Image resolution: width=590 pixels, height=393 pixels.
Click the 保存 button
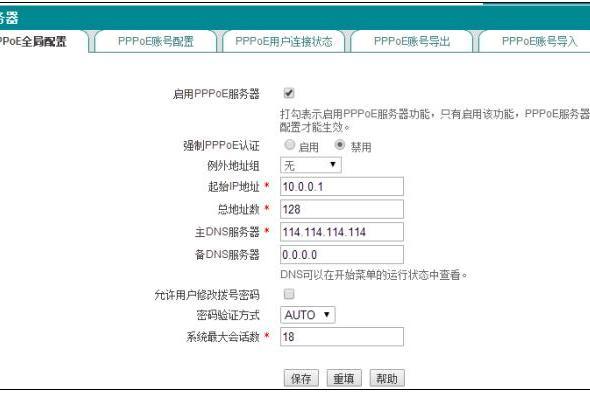(x=301, y=378)
